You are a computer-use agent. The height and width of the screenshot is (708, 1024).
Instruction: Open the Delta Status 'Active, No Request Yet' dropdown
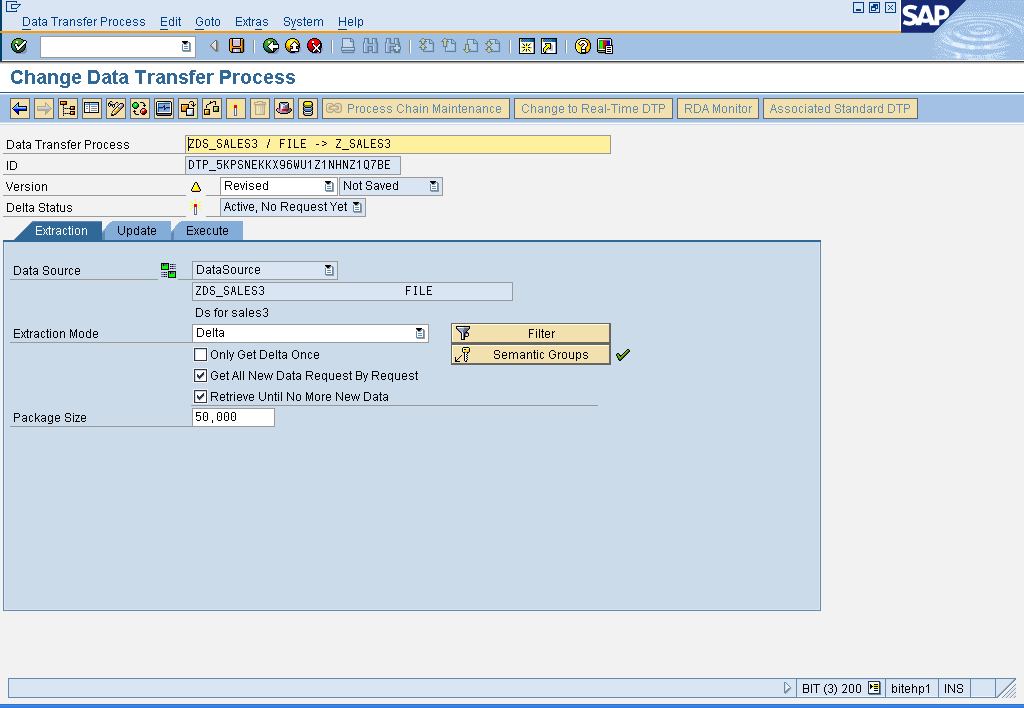tap(357, 207)
